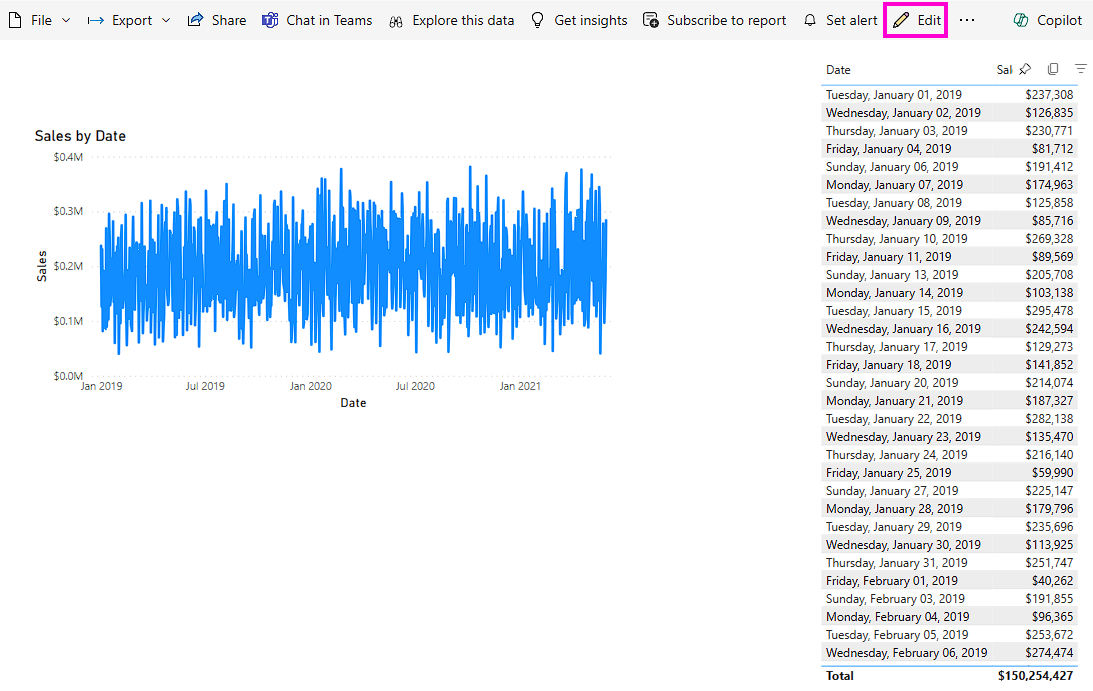
Task: Copy the Date table visual
Action: click(x=1052, y=69)
